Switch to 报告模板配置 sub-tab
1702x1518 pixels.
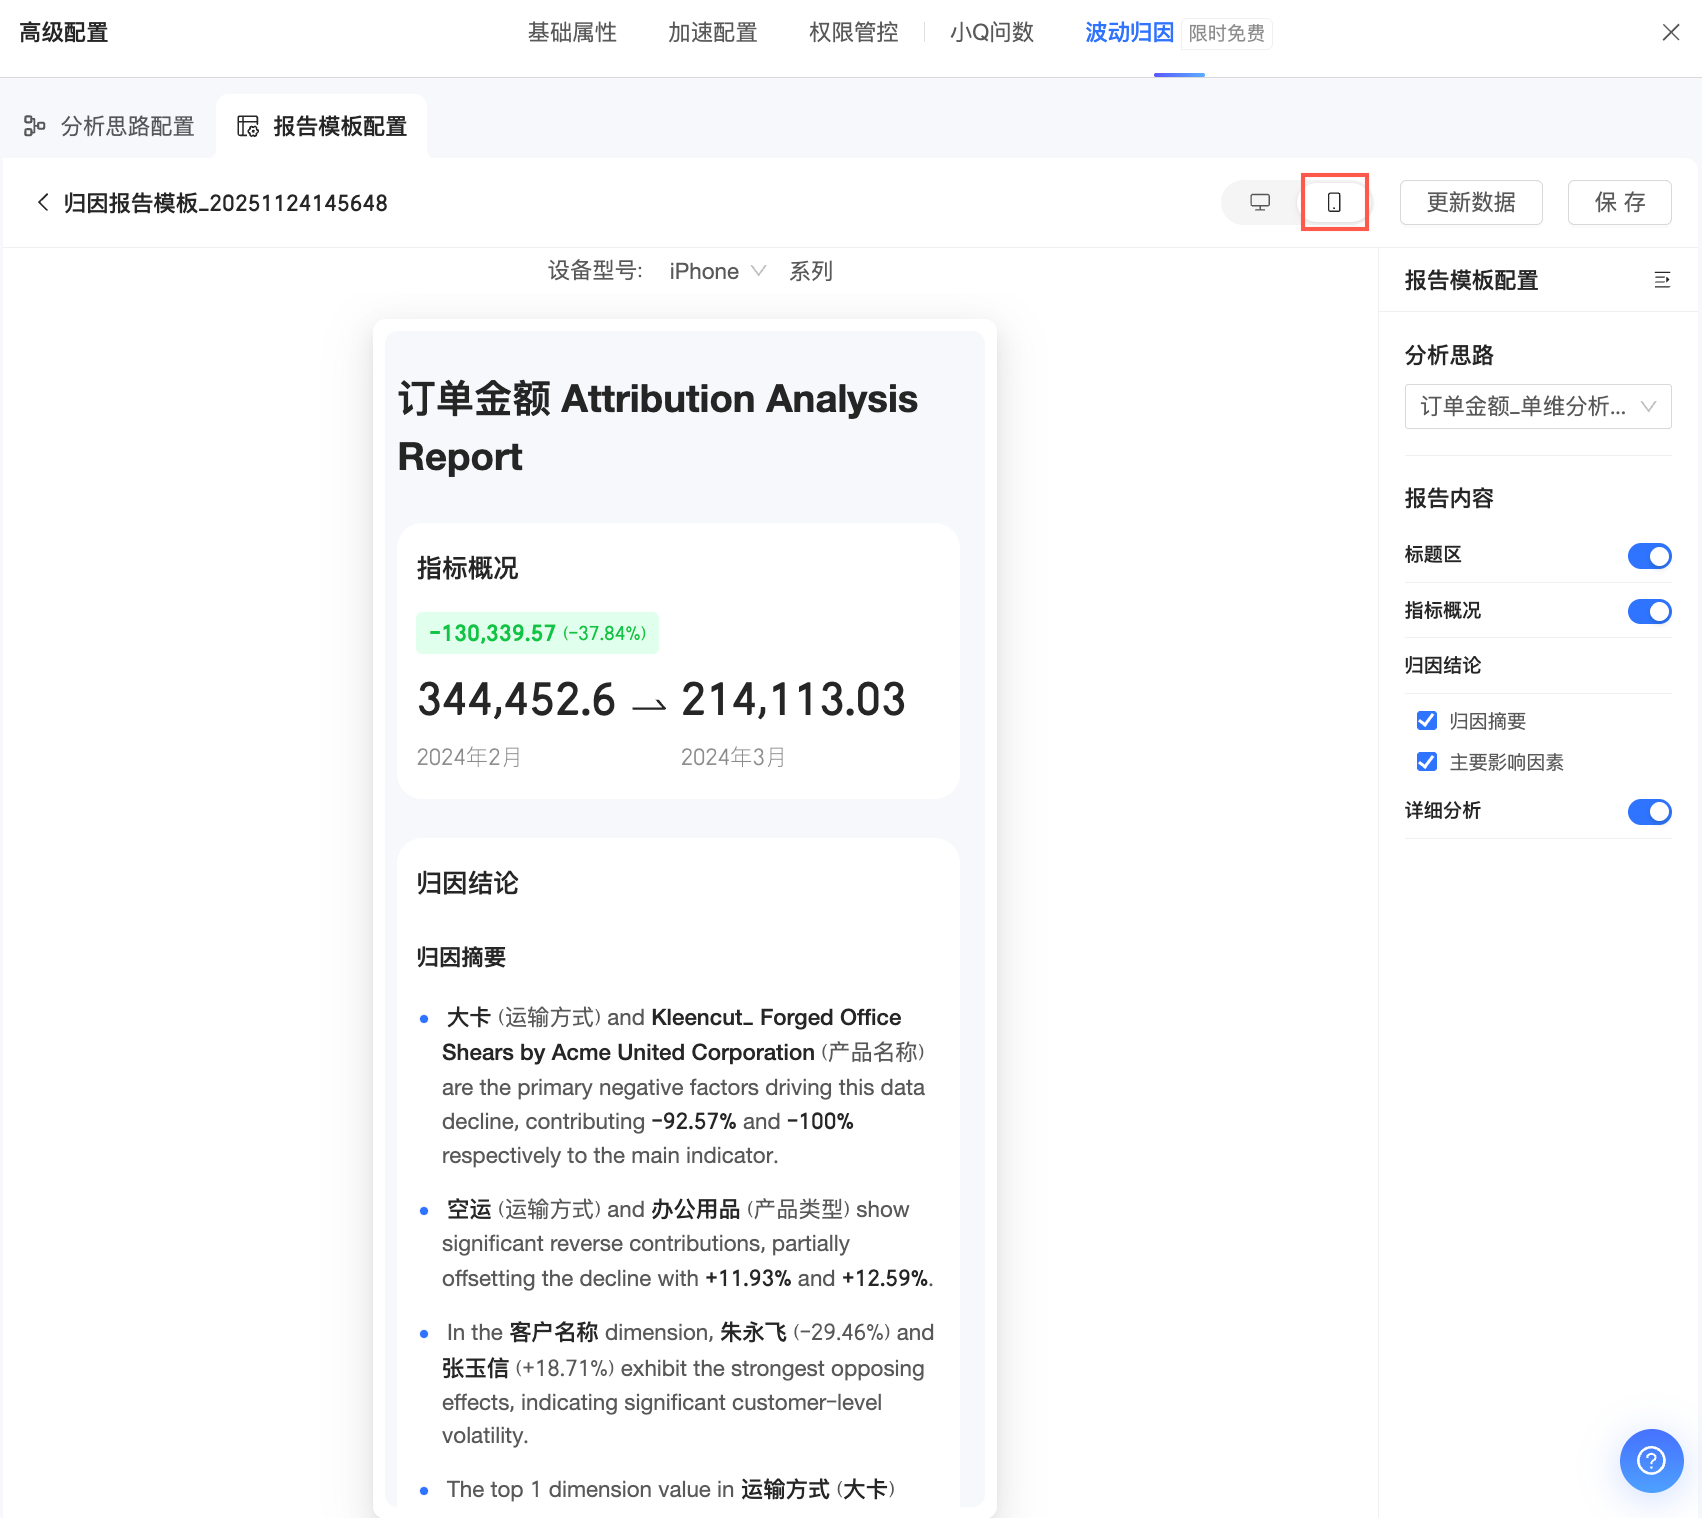tap(322, 126)
